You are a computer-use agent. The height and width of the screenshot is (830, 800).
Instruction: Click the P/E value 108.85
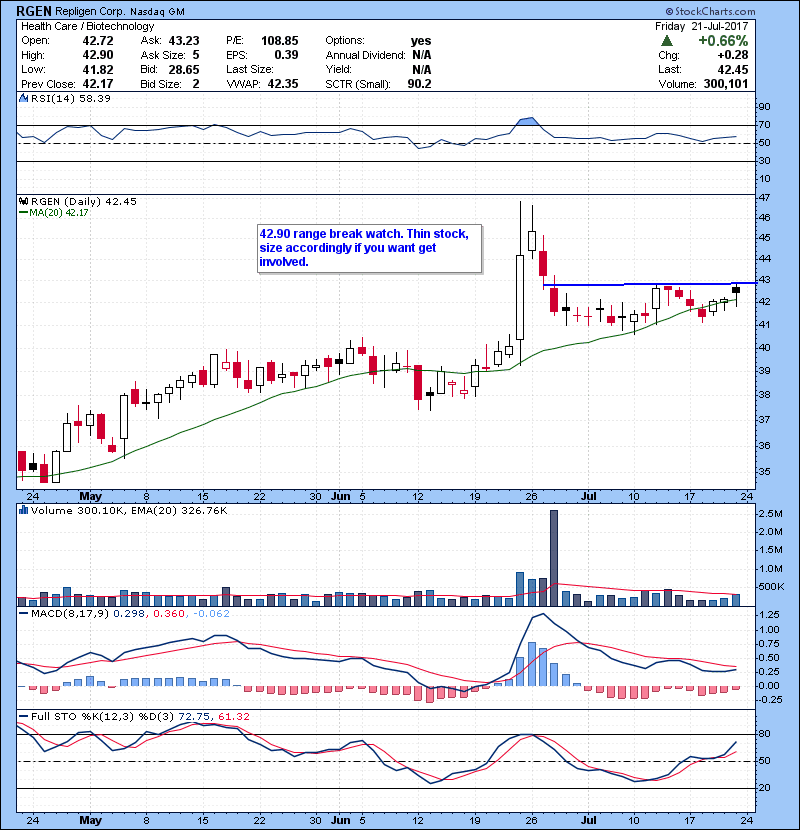[x=280, y=41]
